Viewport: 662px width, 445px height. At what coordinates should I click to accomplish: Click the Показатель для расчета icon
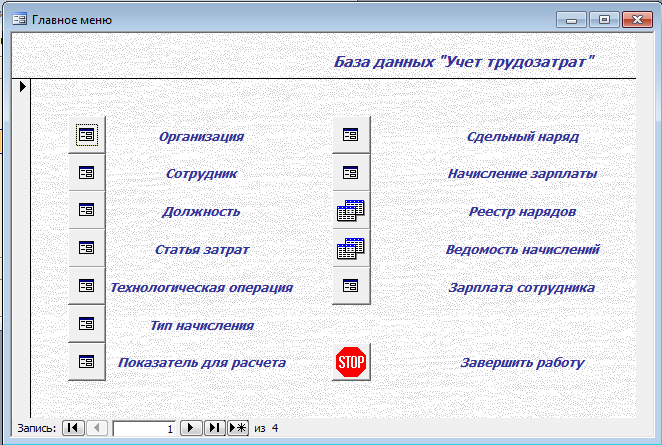87,362
